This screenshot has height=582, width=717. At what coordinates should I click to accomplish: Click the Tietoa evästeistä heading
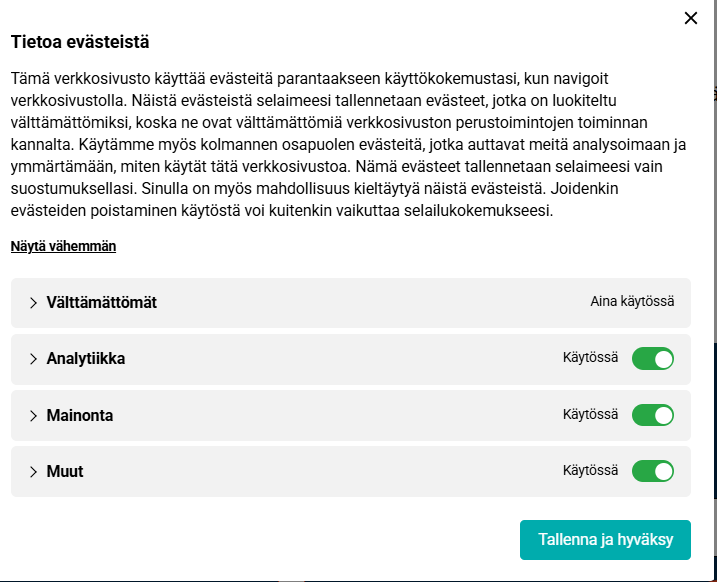tap(80, 42)
